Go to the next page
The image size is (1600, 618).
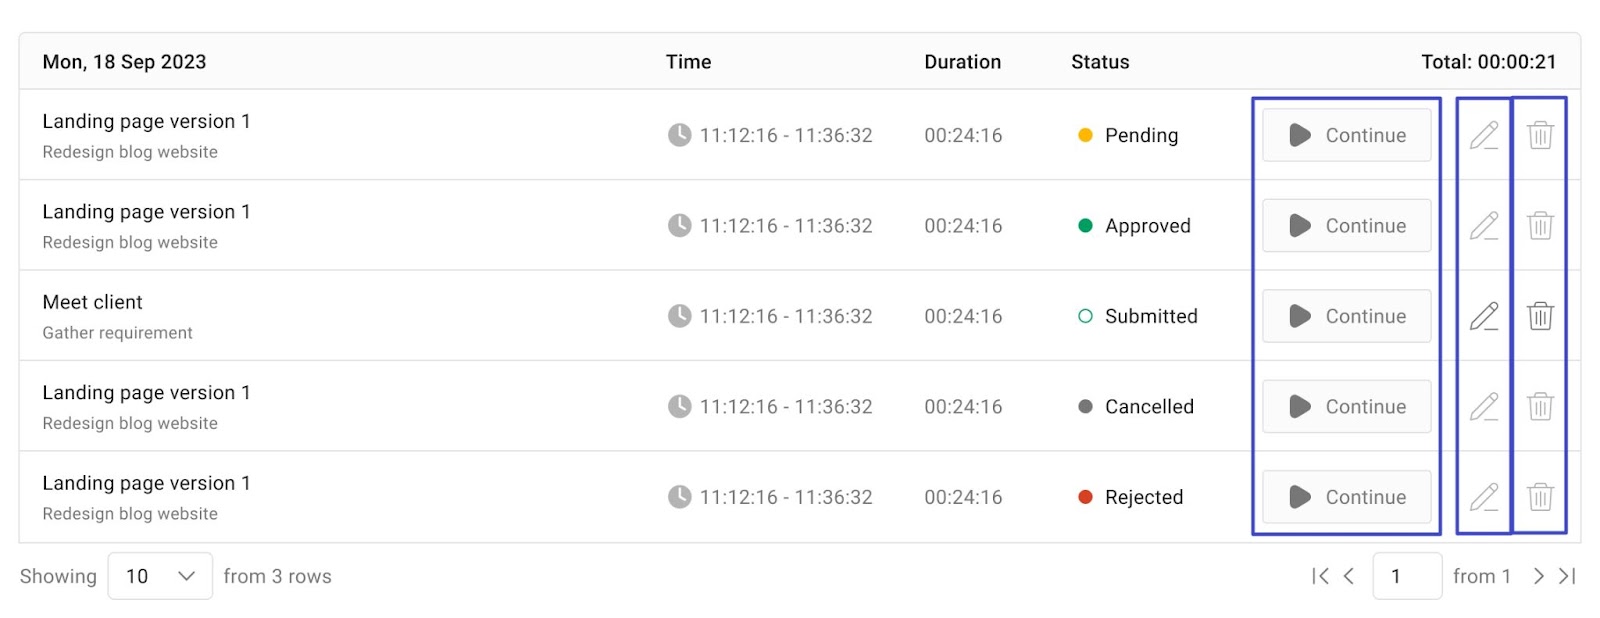(1538, 576)
